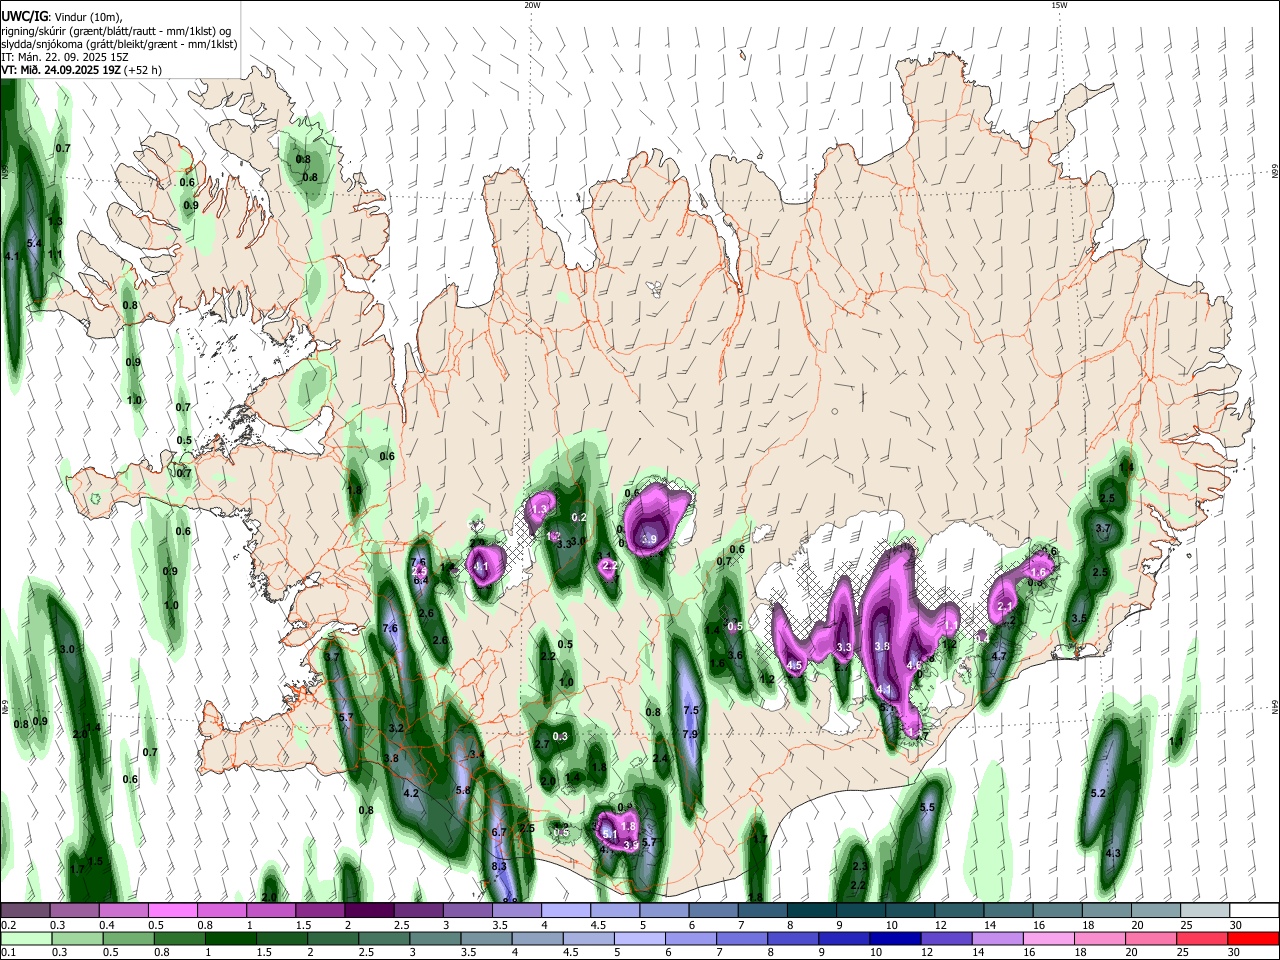Click the 8.3 precipitation value on the south coast
1280x960 pixels.
(x=500, y=866)
